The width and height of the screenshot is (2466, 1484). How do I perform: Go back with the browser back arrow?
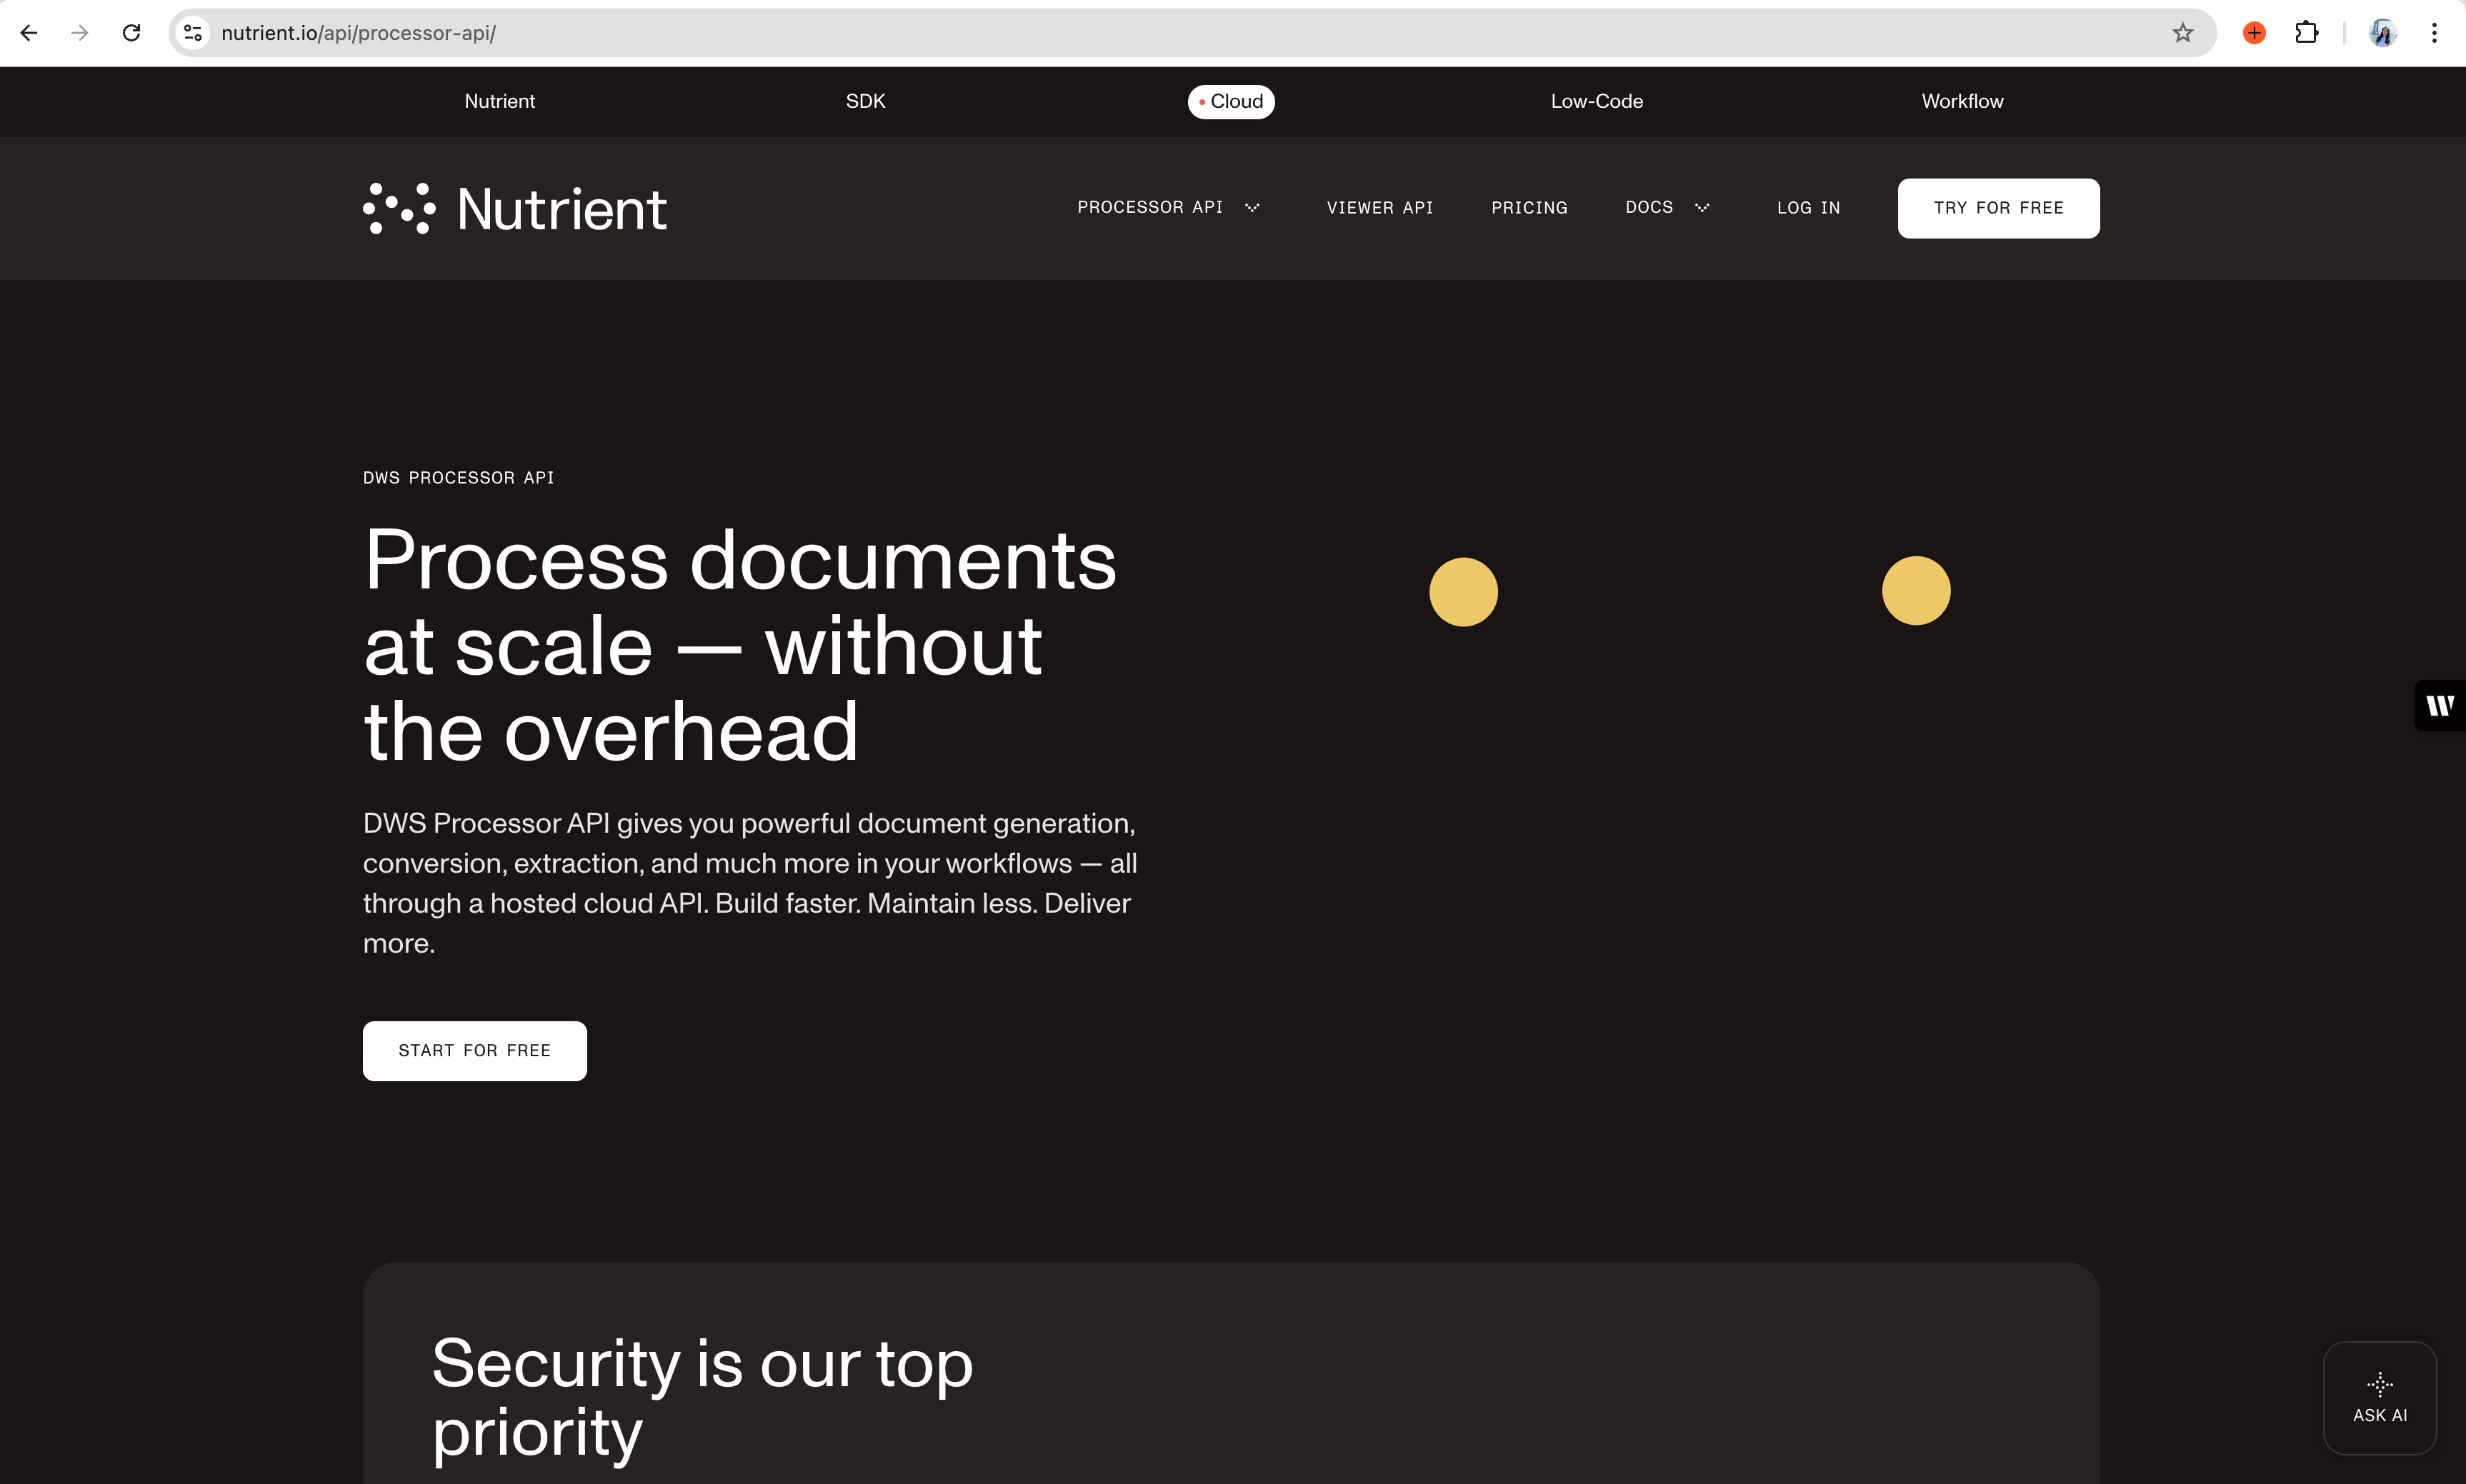coord(29,33)
